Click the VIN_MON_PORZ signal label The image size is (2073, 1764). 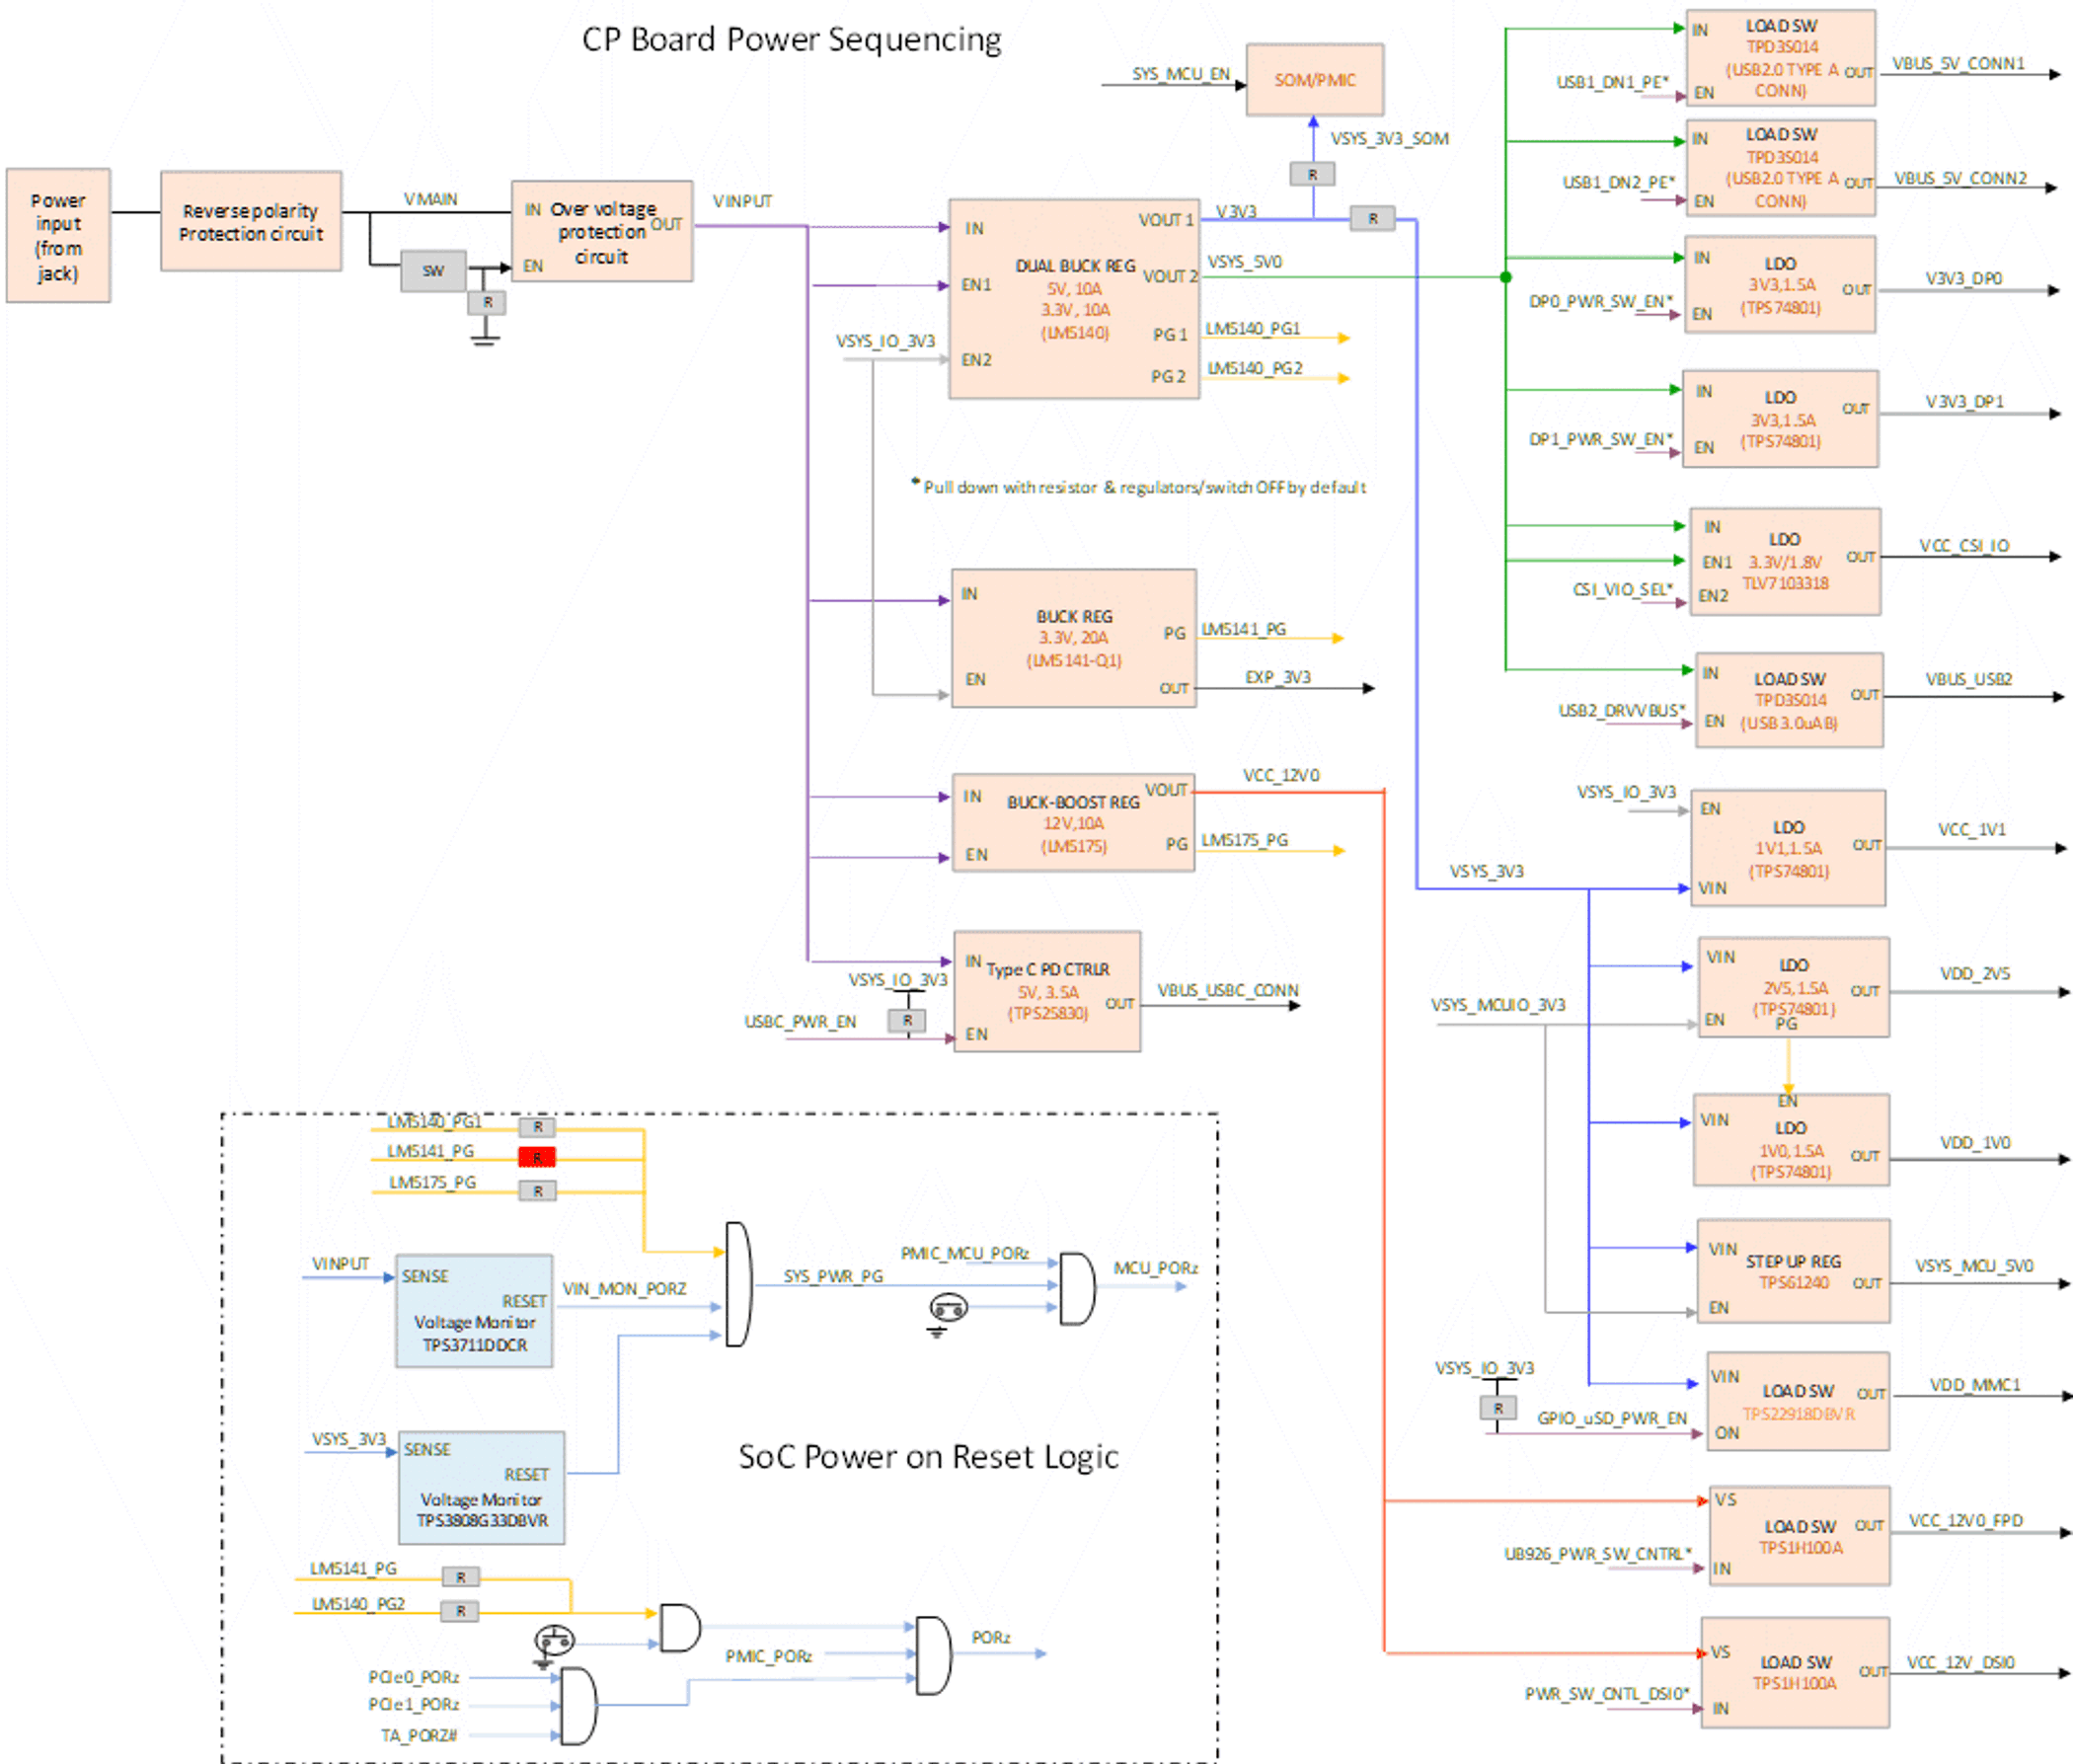click(x=624, y=1289)
